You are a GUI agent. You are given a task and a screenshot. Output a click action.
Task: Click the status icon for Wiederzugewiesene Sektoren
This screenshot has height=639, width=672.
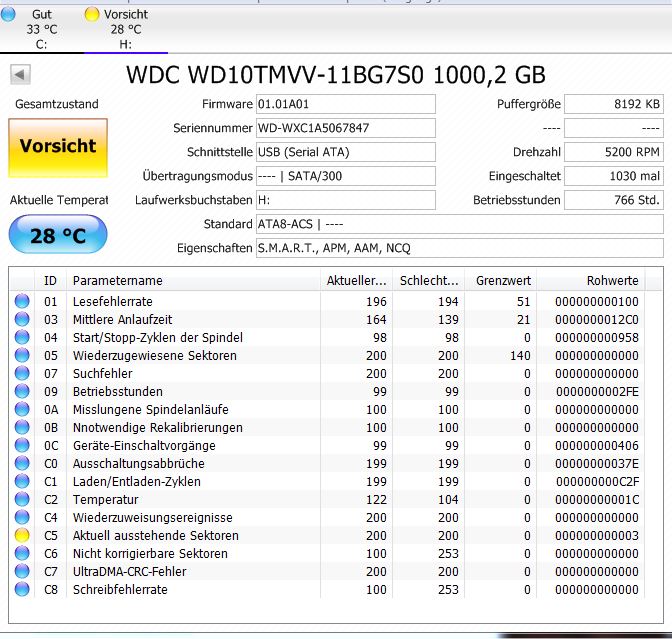point(22,355)
